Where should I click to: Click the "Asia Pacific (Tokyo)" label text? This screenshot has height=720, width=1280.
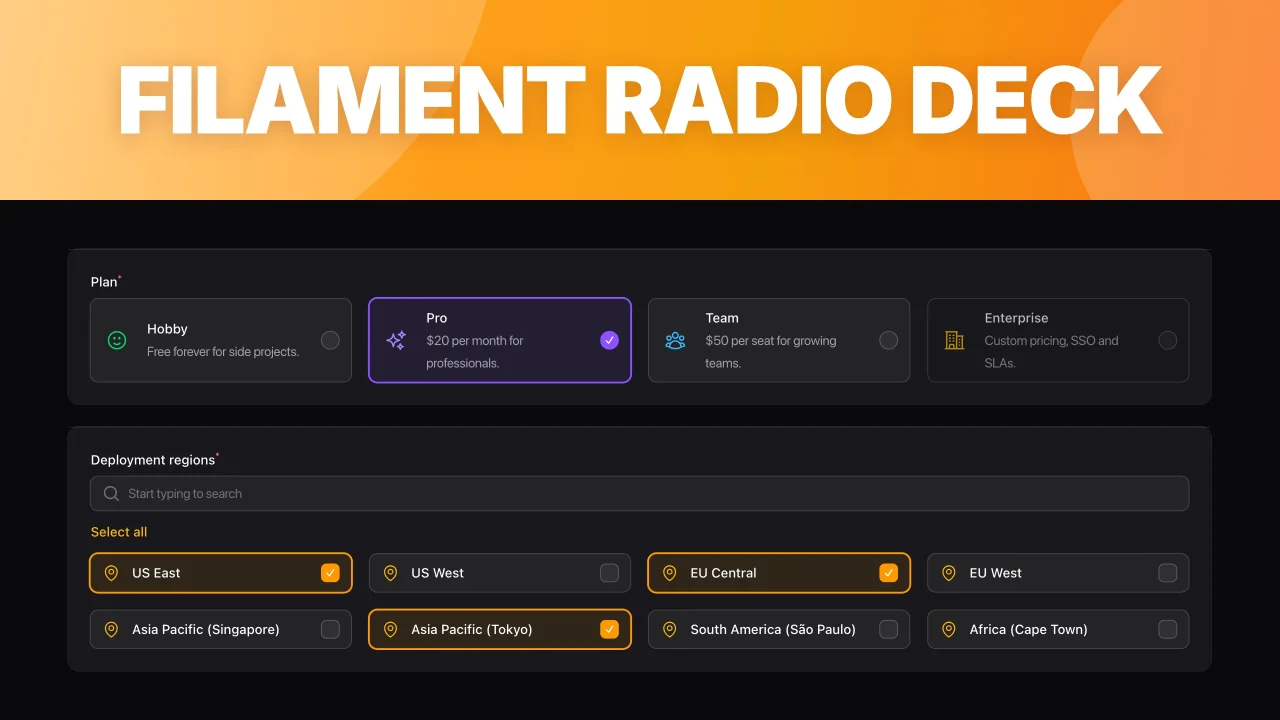point(472,629)
